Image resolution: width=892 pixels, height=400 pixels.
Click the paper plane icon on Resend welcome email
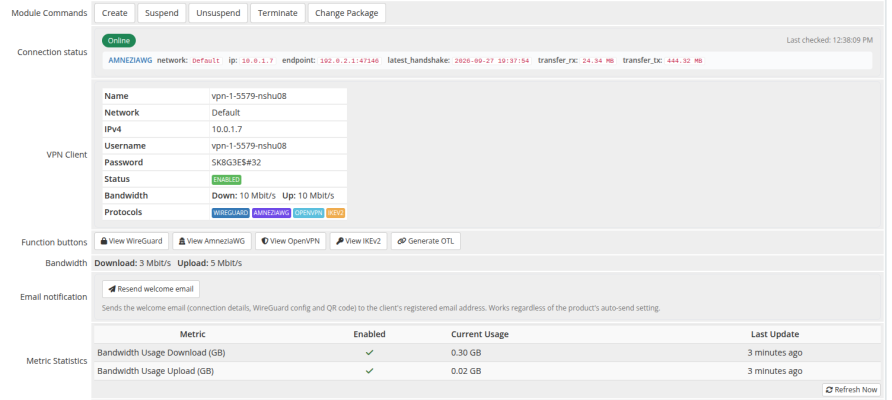(x=112, y=289)
